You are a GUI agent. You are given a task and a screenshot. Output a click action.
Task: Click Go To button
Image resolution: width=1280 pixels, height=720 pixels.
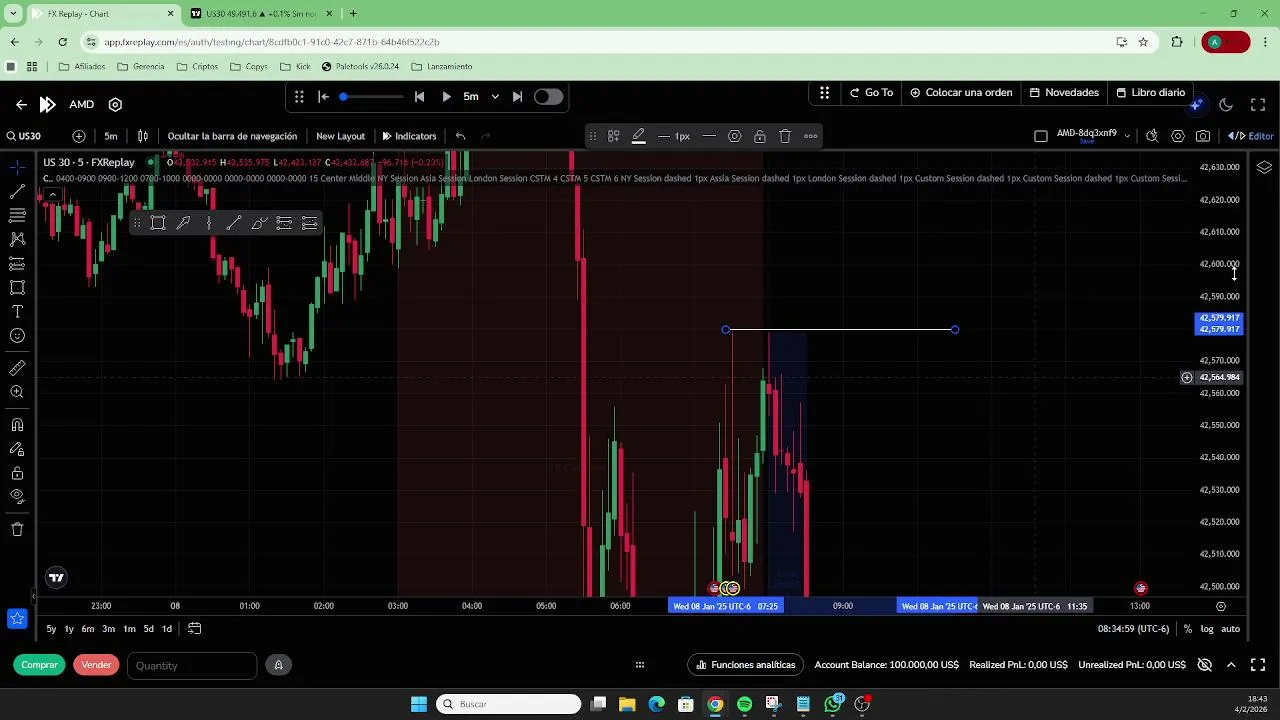871,93
